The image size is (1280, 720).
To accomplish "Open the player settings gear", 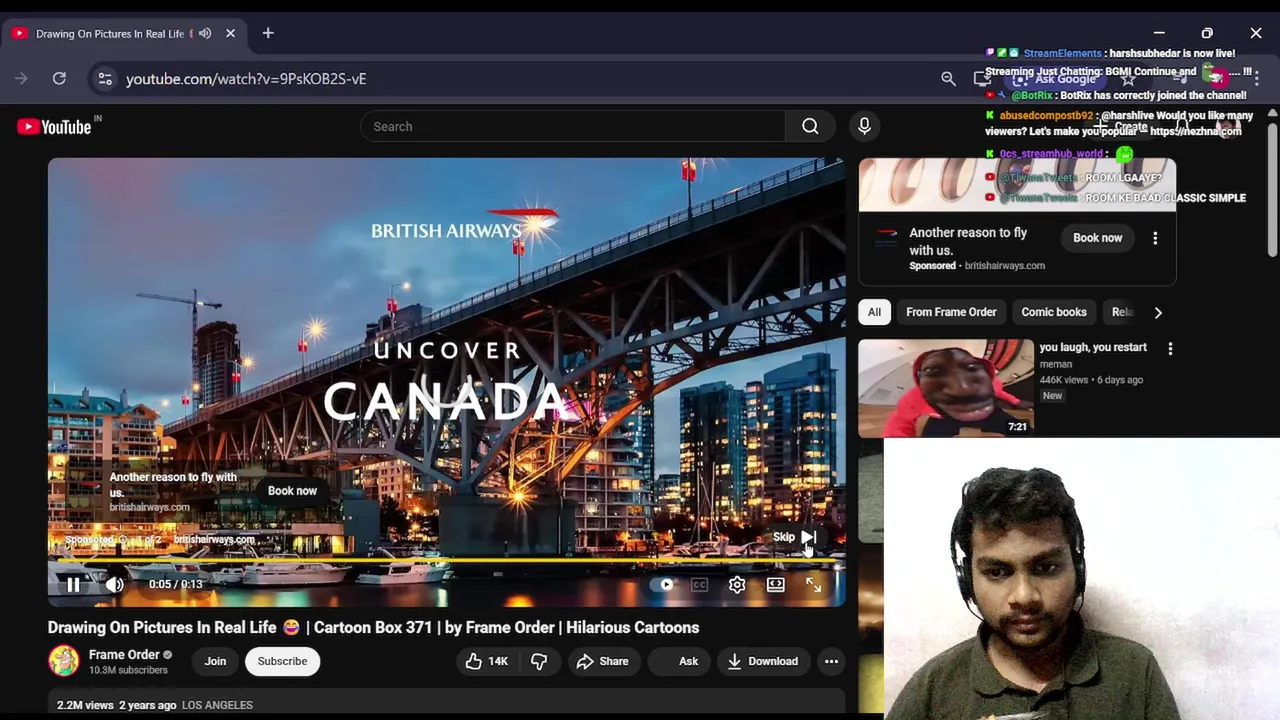I will point(737,585).
